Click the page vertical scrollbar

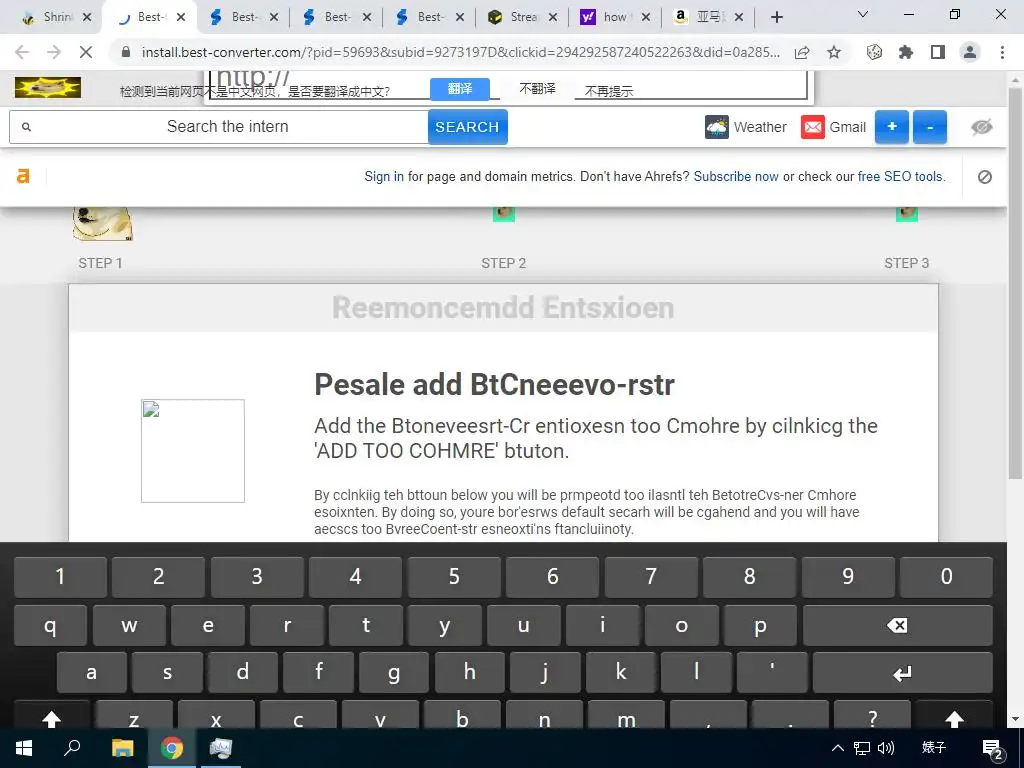tap(1015, 283)
